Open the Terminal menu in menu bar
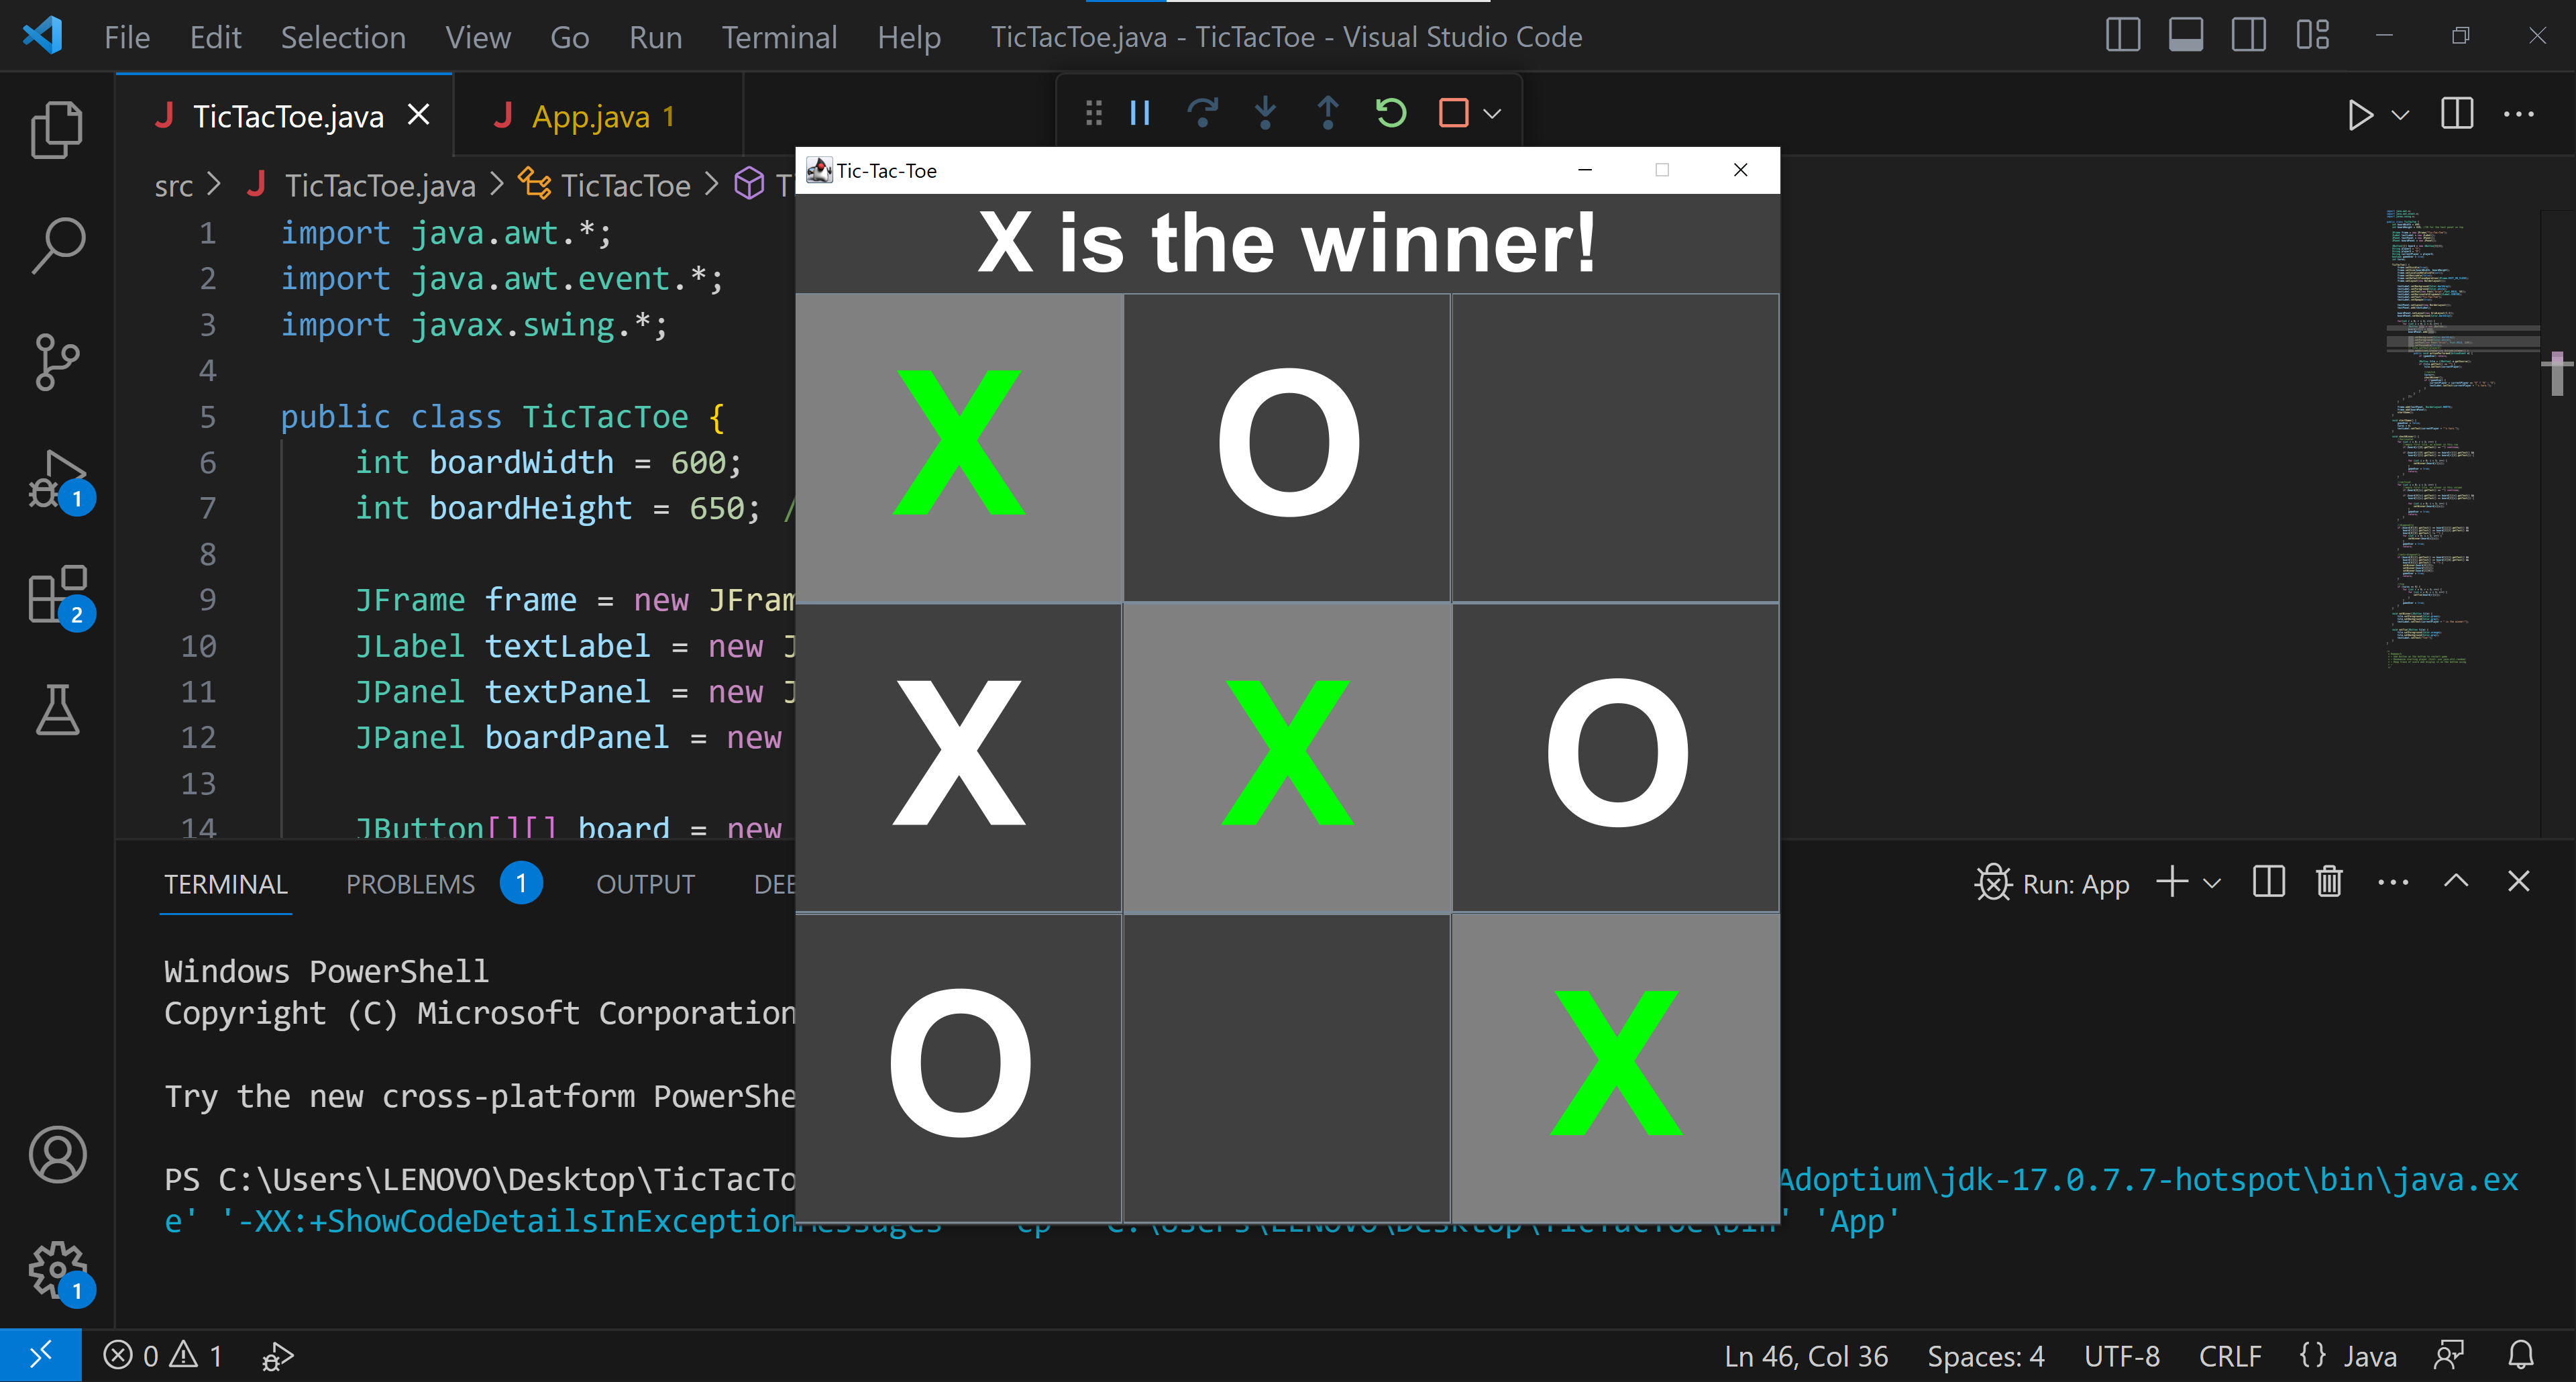This screenshot has height=1382, width=2576. [779, 37]
